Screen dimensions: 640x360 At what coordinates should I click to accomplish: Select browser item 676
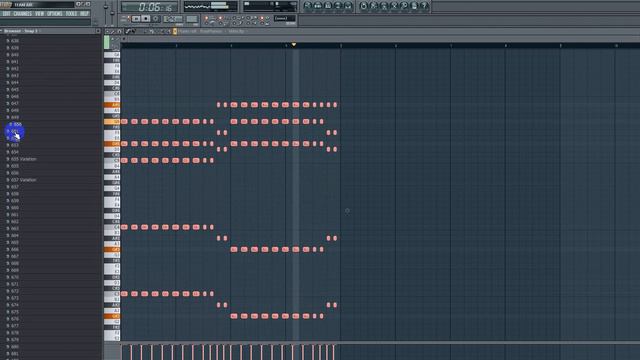coord(12,318)
